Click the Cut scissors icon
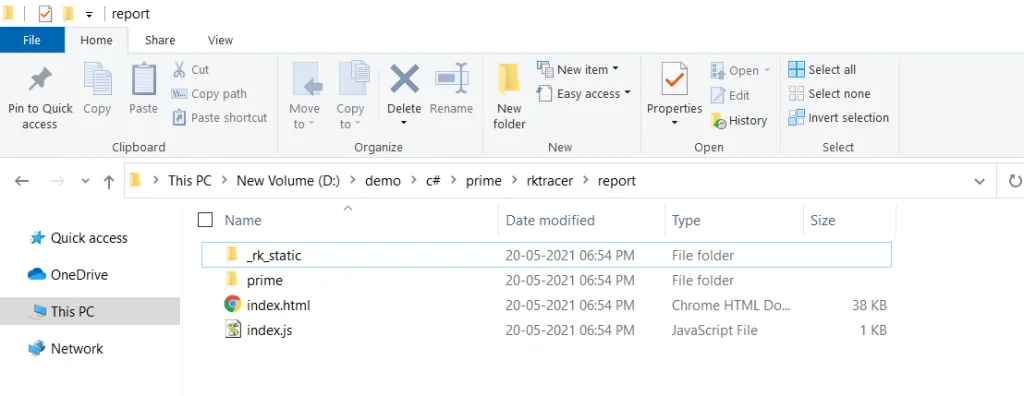Image resolution: width=1024 pixels, height=396 pixels. pyautogui.click(x=179, y=69)
